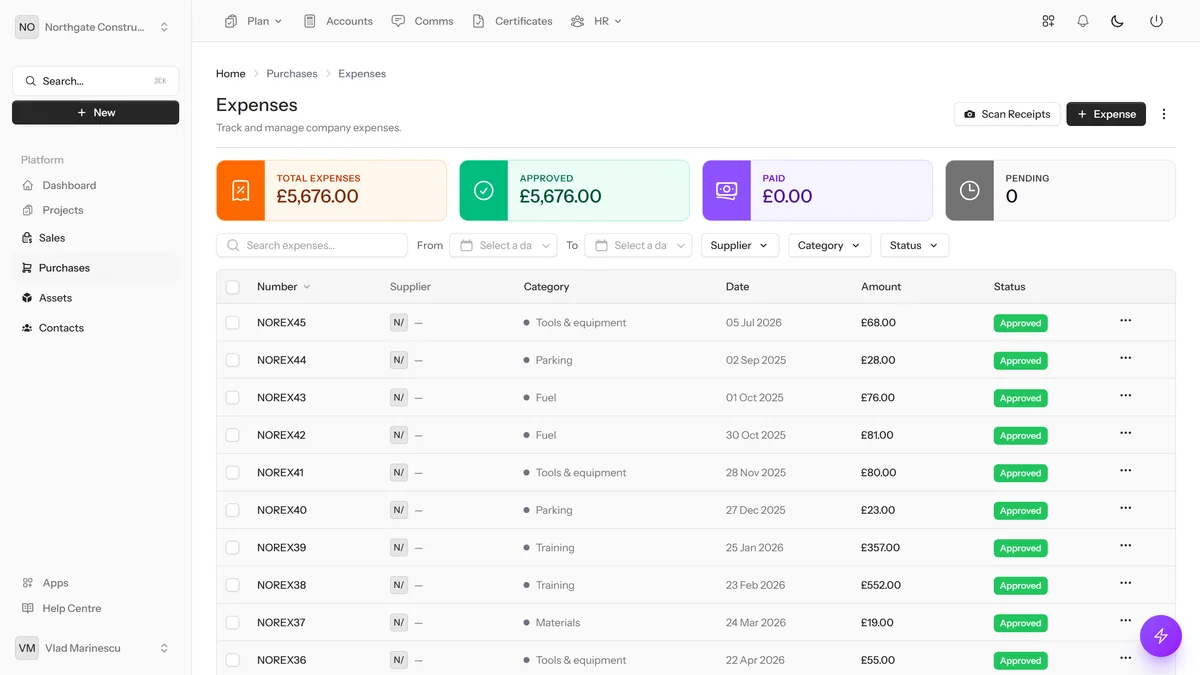The width and height of the screenshot is (1200, 675).
Task: Click the calendar icon in To date field
Action: 601,245
